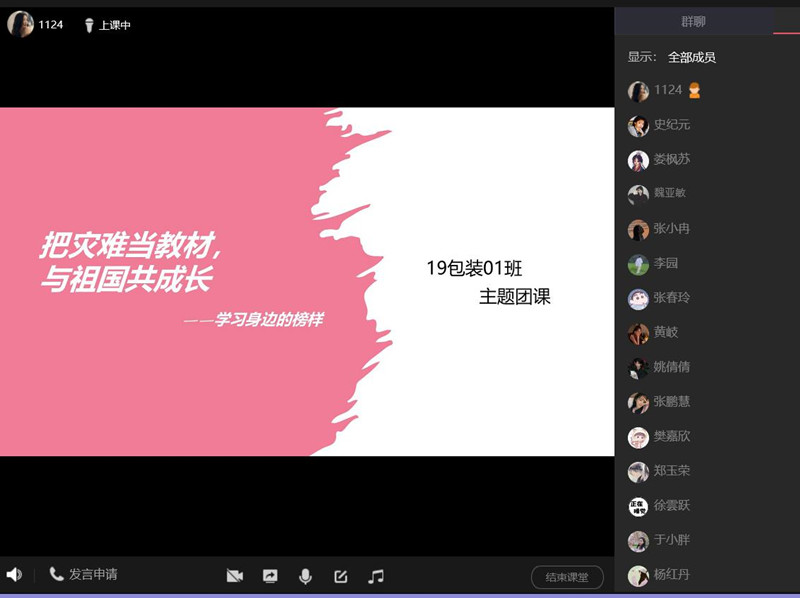Select member 张小冉 from the list

coord(671,229)
